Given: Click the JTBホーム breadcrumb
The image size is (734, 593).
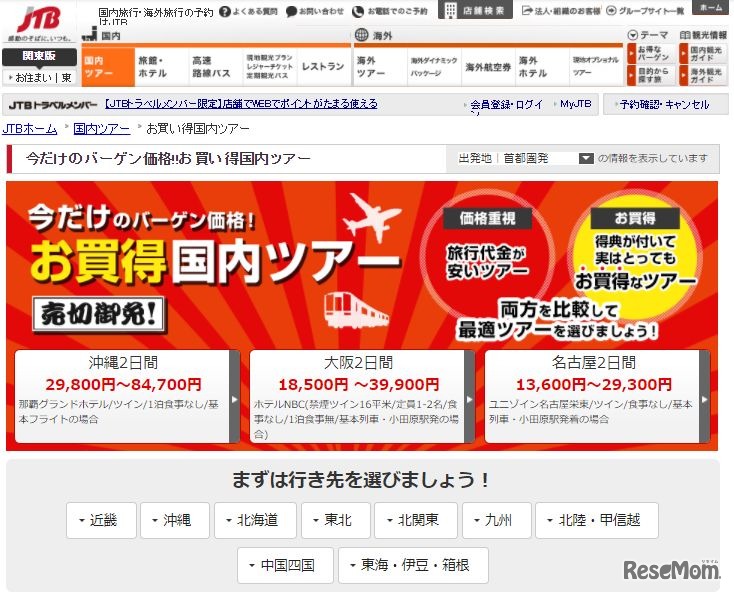Looking at the screenshot, I should point(29,129).
